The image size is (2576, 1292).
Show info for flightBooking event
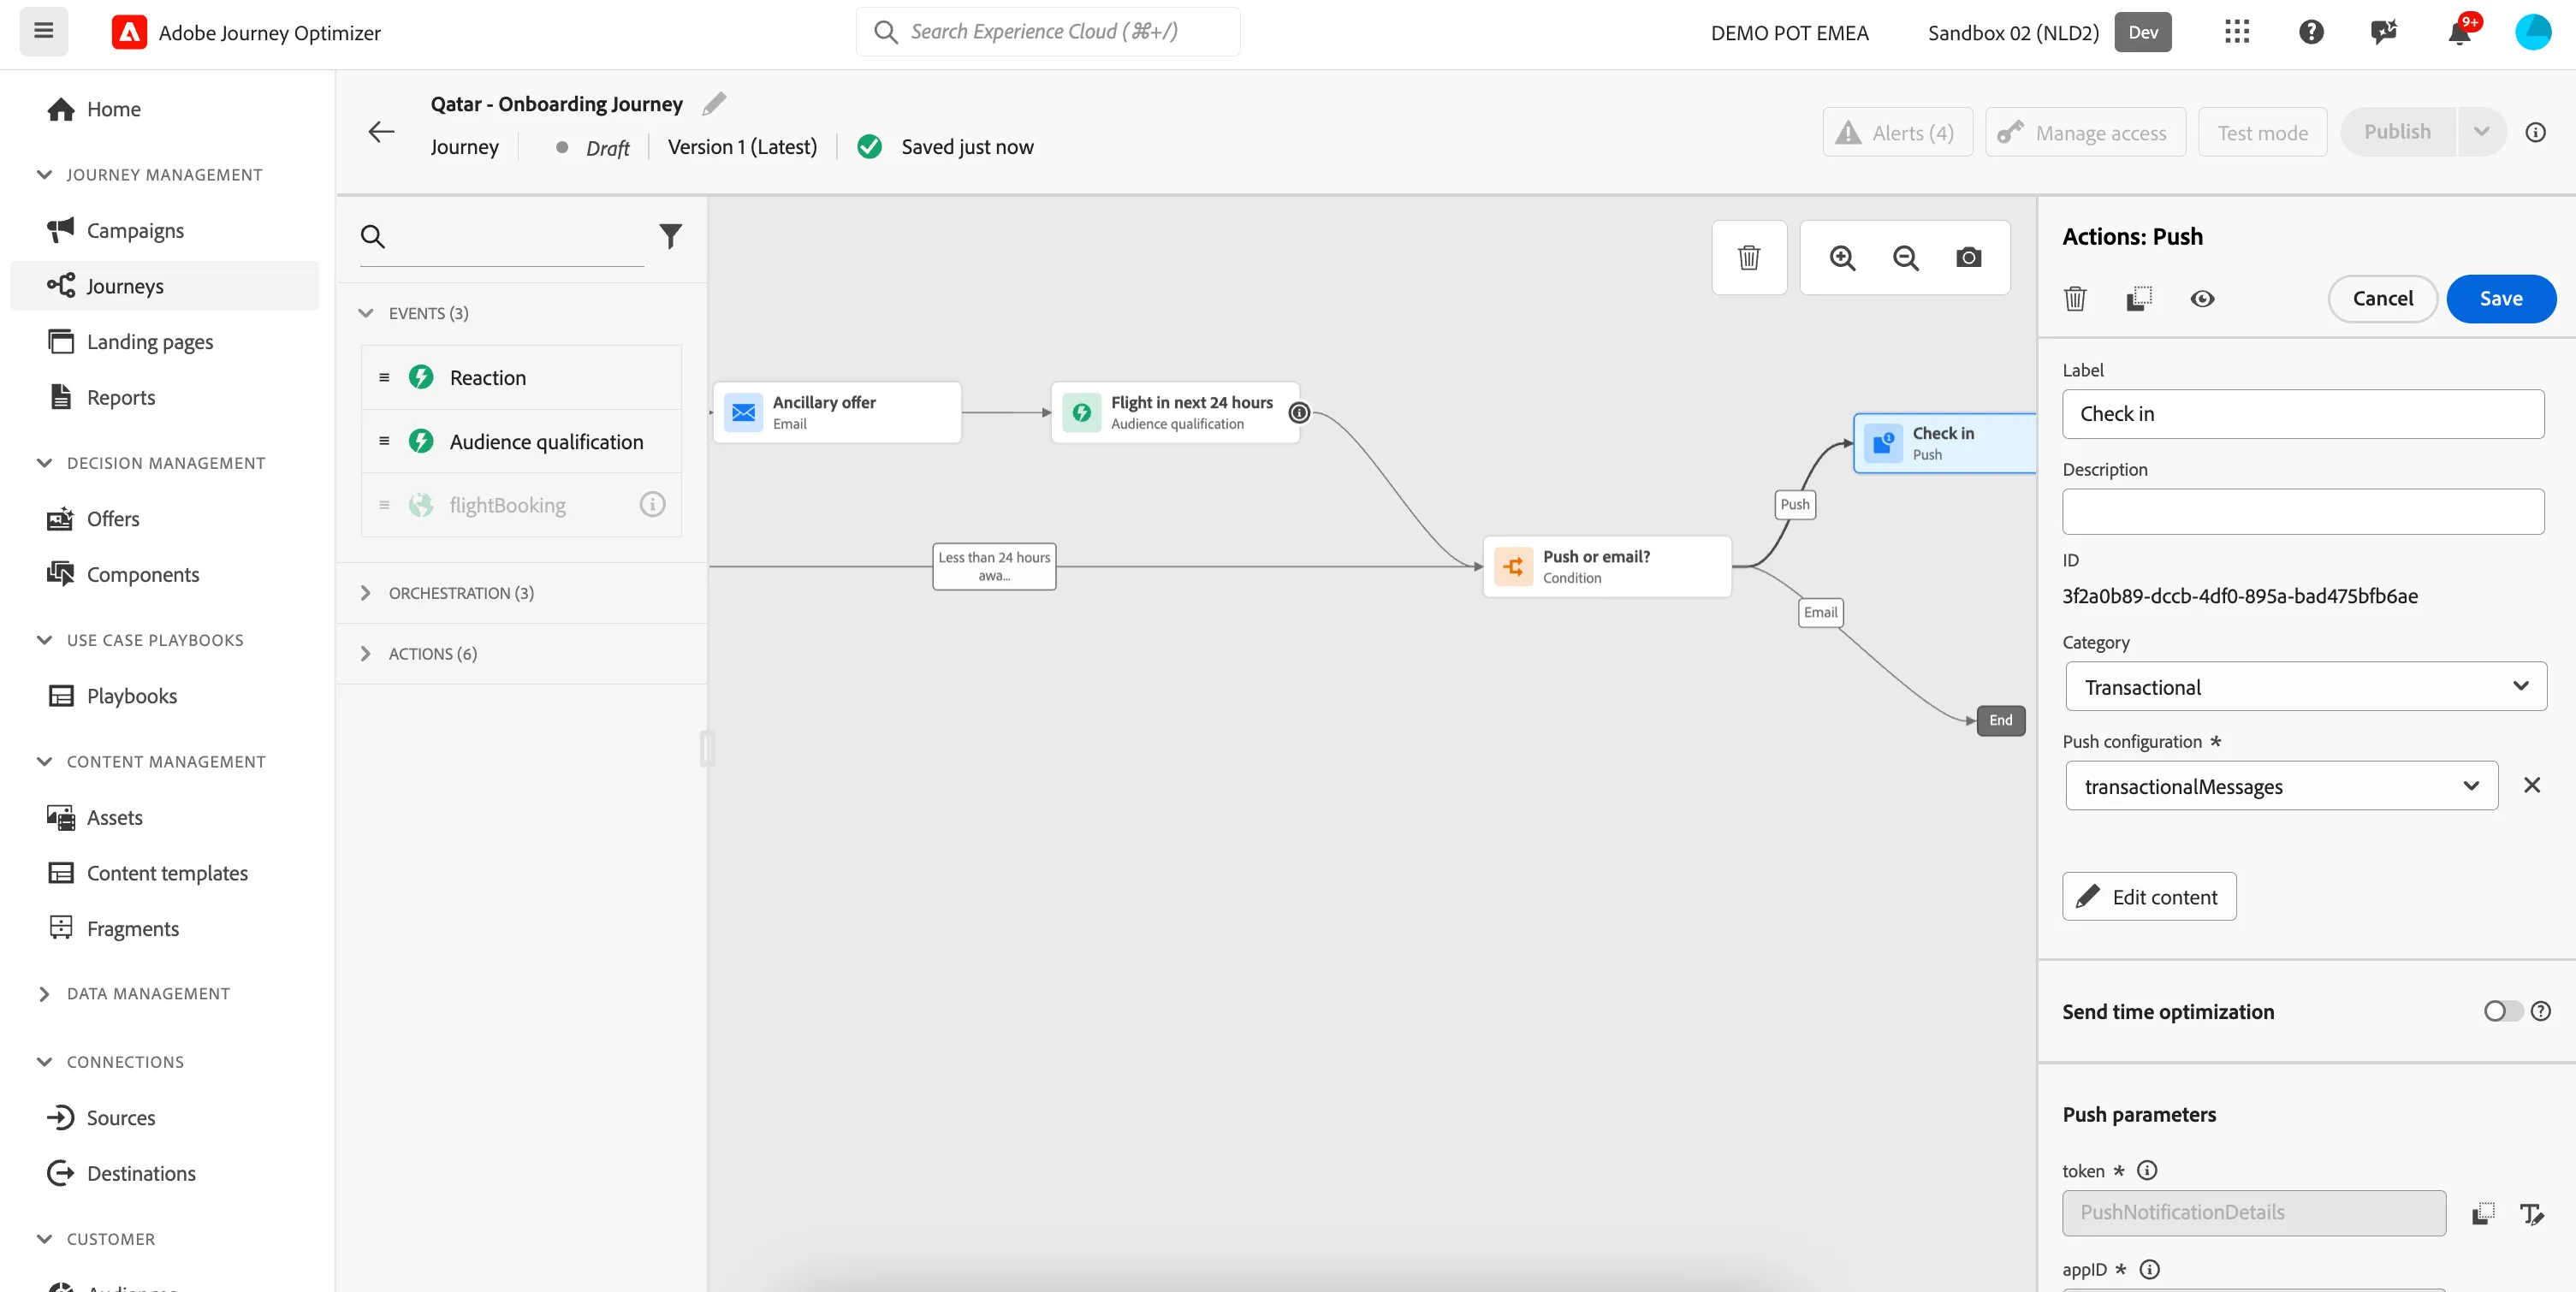click(x=652, y=504)
